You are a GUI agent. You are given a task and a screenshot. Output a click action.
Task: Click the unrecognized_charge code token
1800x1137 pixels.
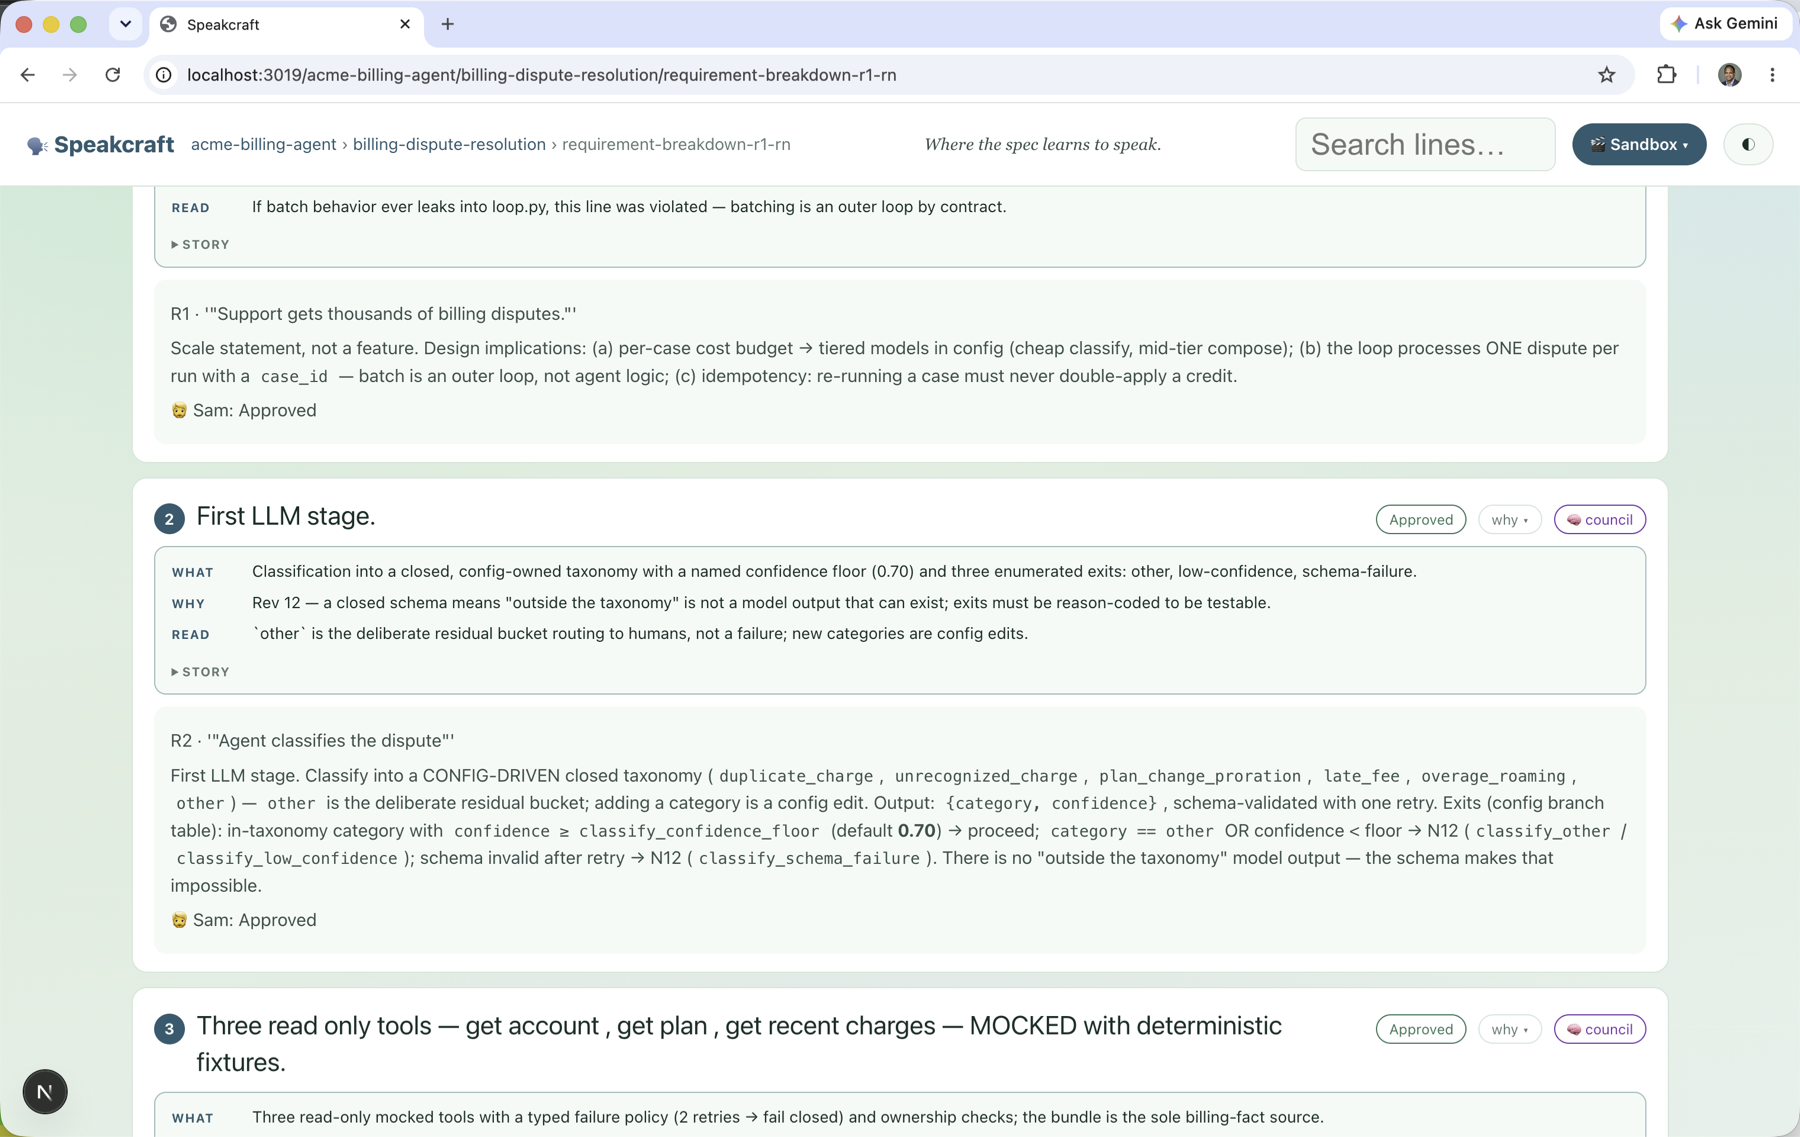tap(986, 777)
